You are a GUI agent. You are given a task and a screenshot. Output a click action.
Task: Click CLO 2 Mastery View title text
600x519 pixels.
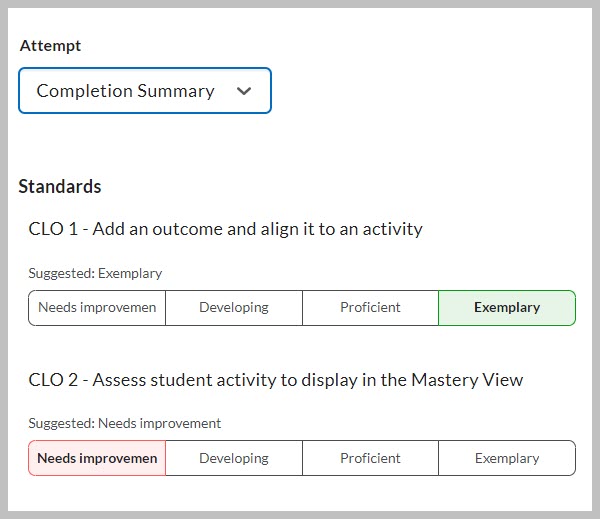coord(276,380)
